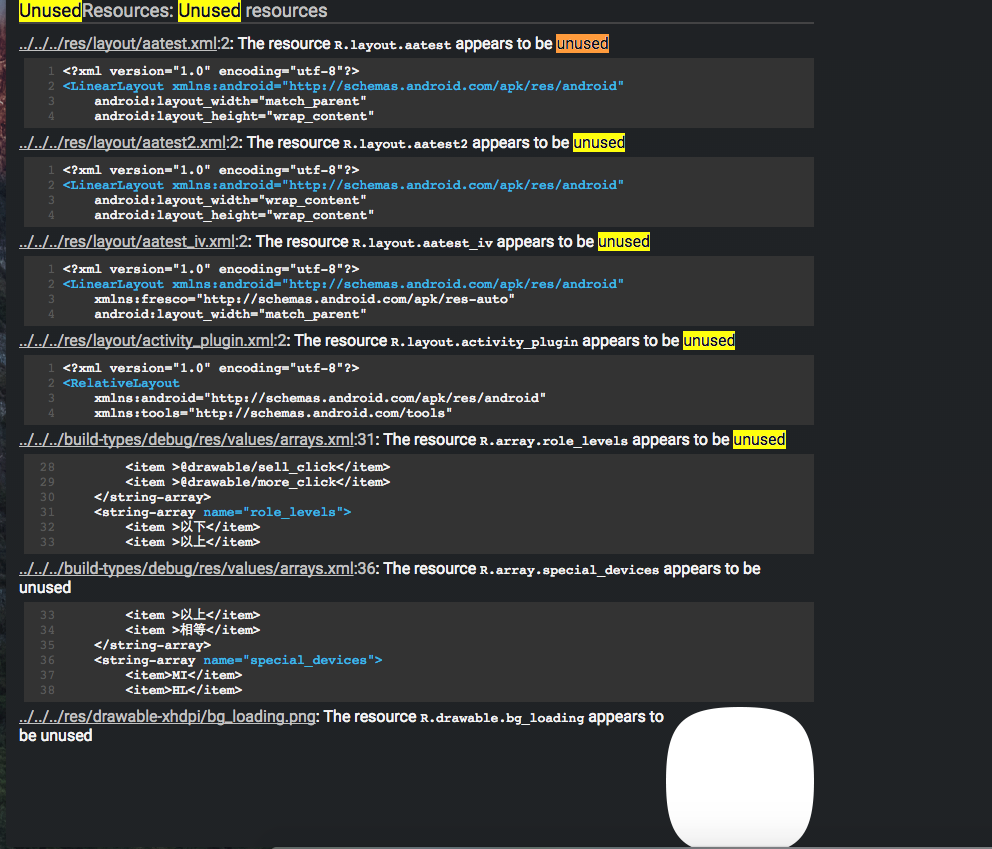Click highlighted 'unused' in aatest_iv warning

point(624,242)
